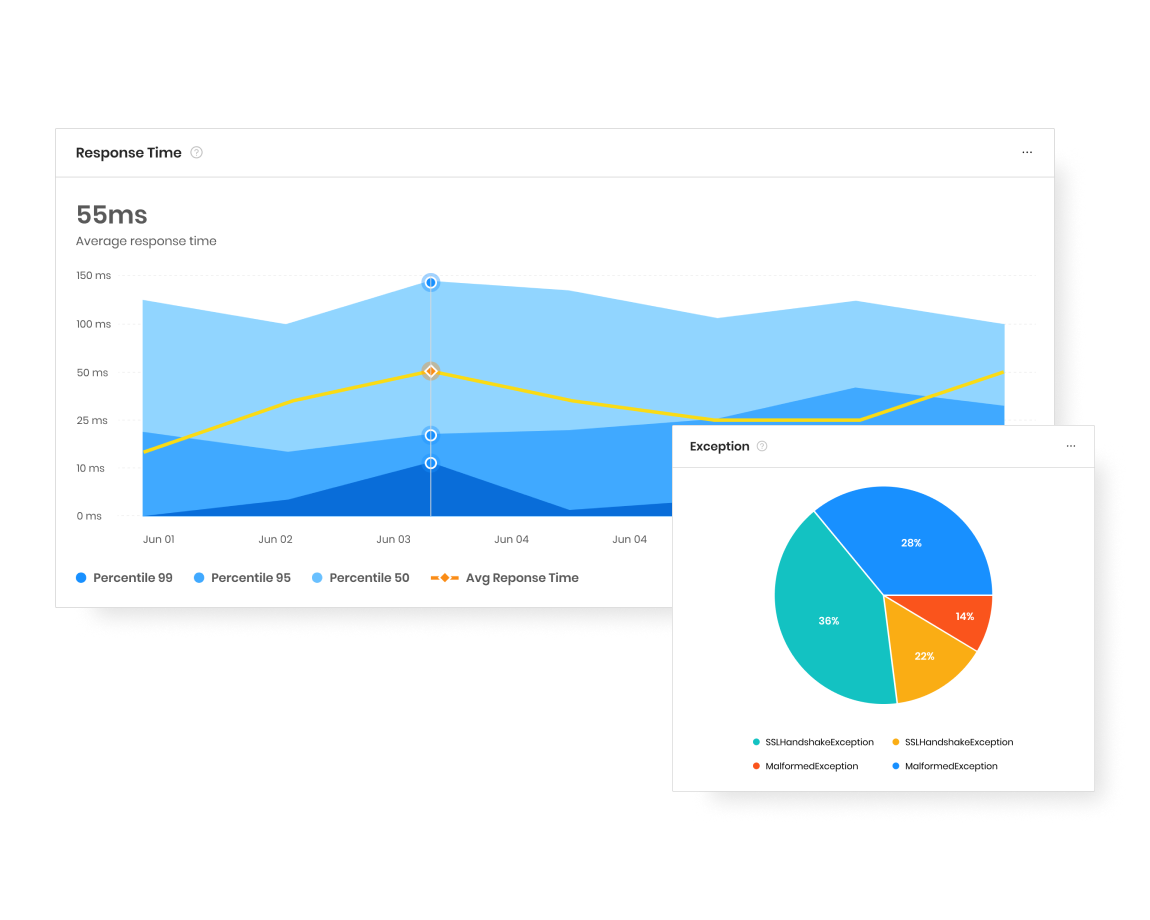Click the Jun 03 axis label

point(393,539)
